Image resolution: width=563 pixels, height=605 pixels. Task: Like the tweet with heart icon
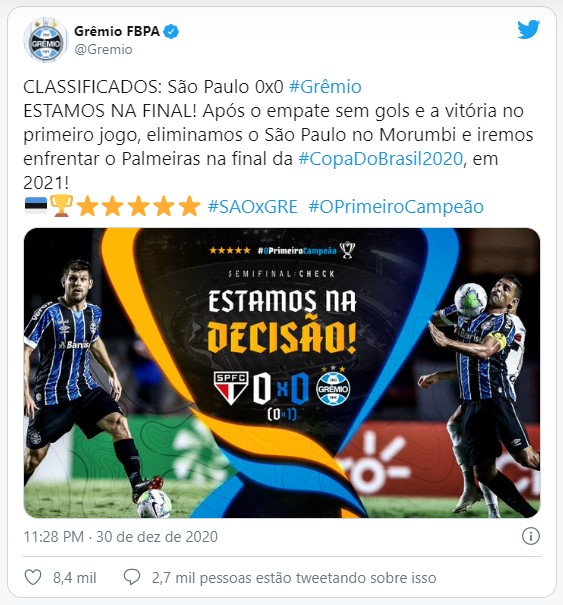pyautogui.click(x=33, y=577)
